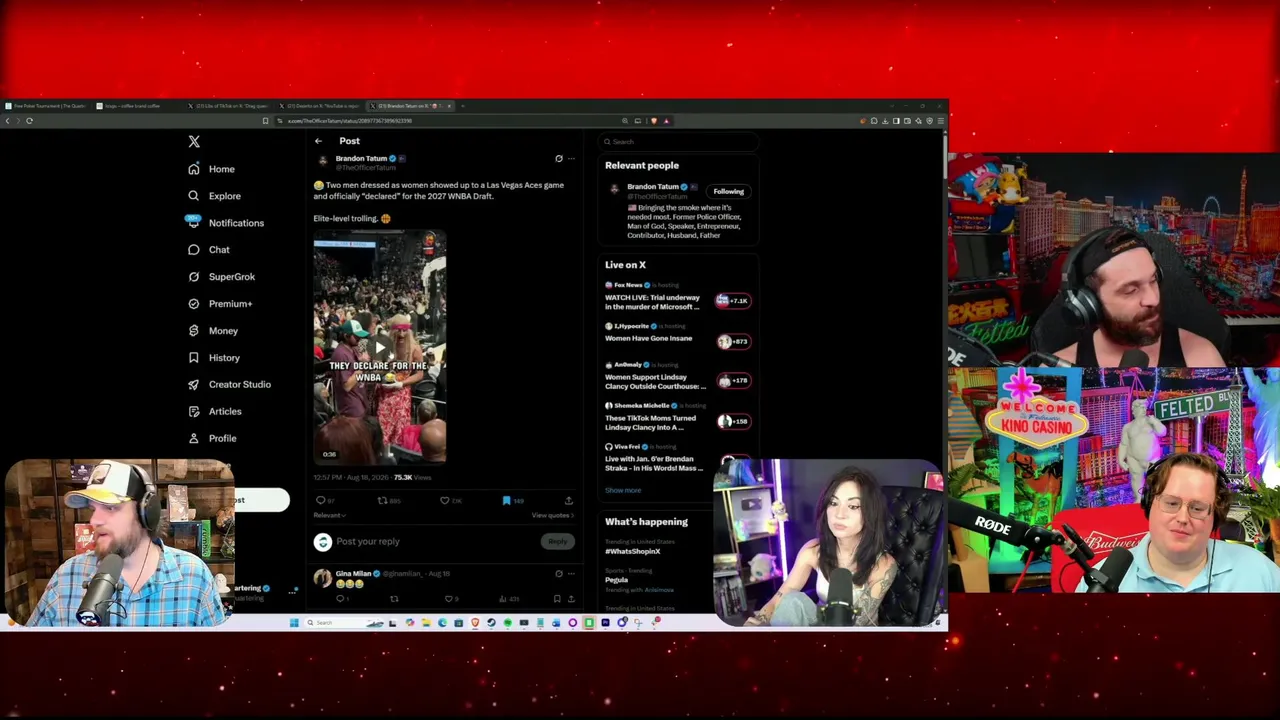Open Premium+ in the sidebar
Viewport: 1280px width, 720px height.
pos(220,304)
